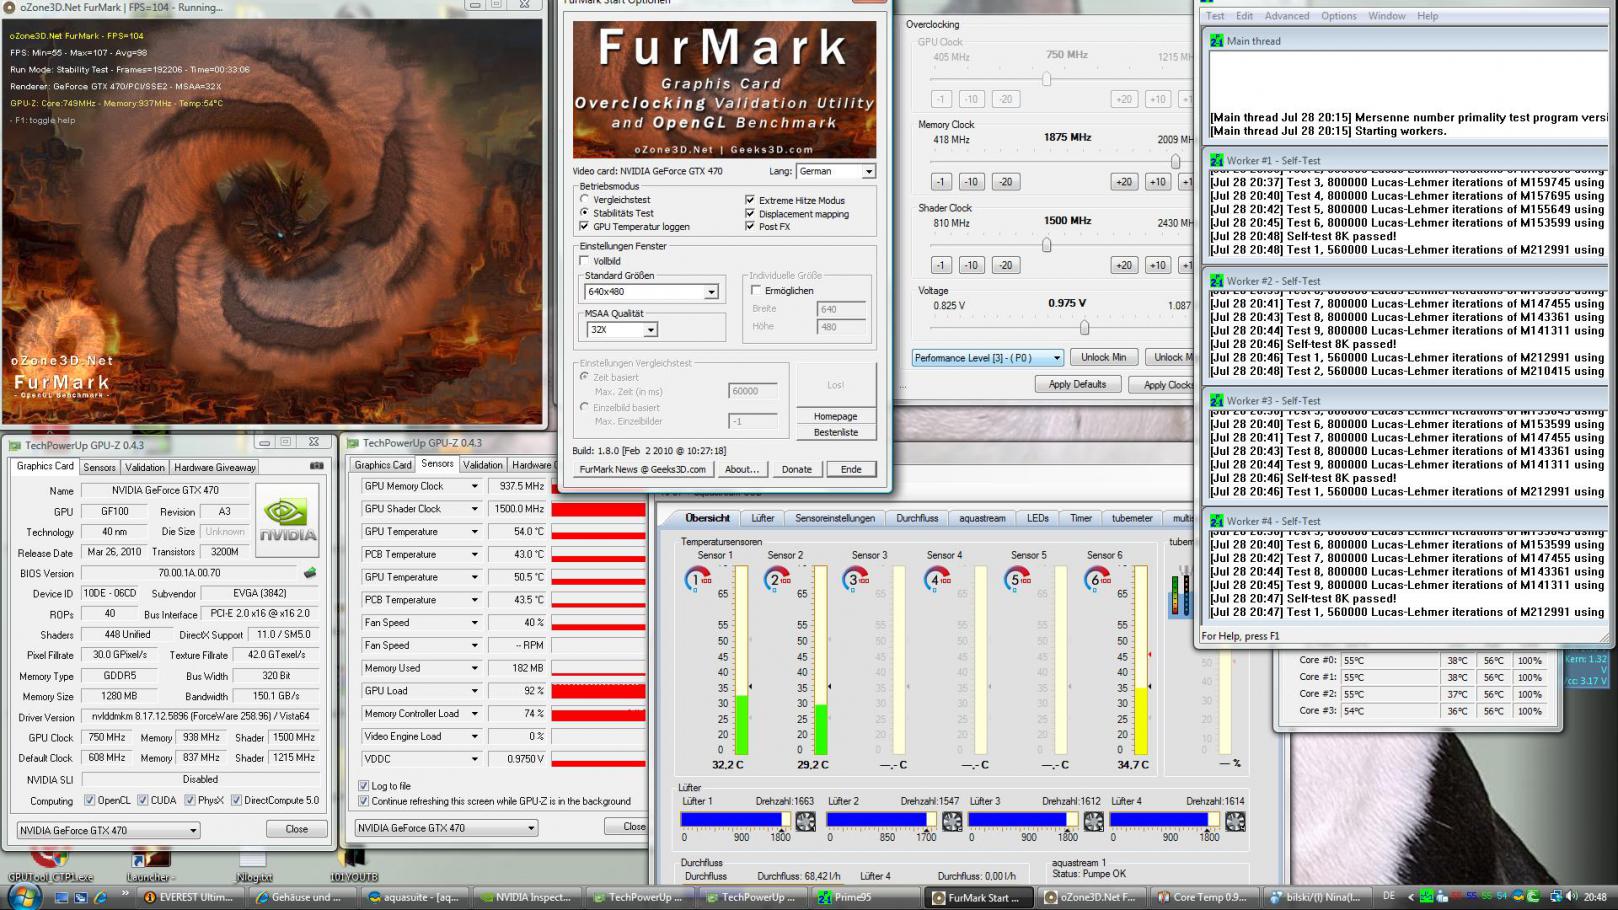Open the Lang German dropdown in FurMark

(x=836, y=171)
